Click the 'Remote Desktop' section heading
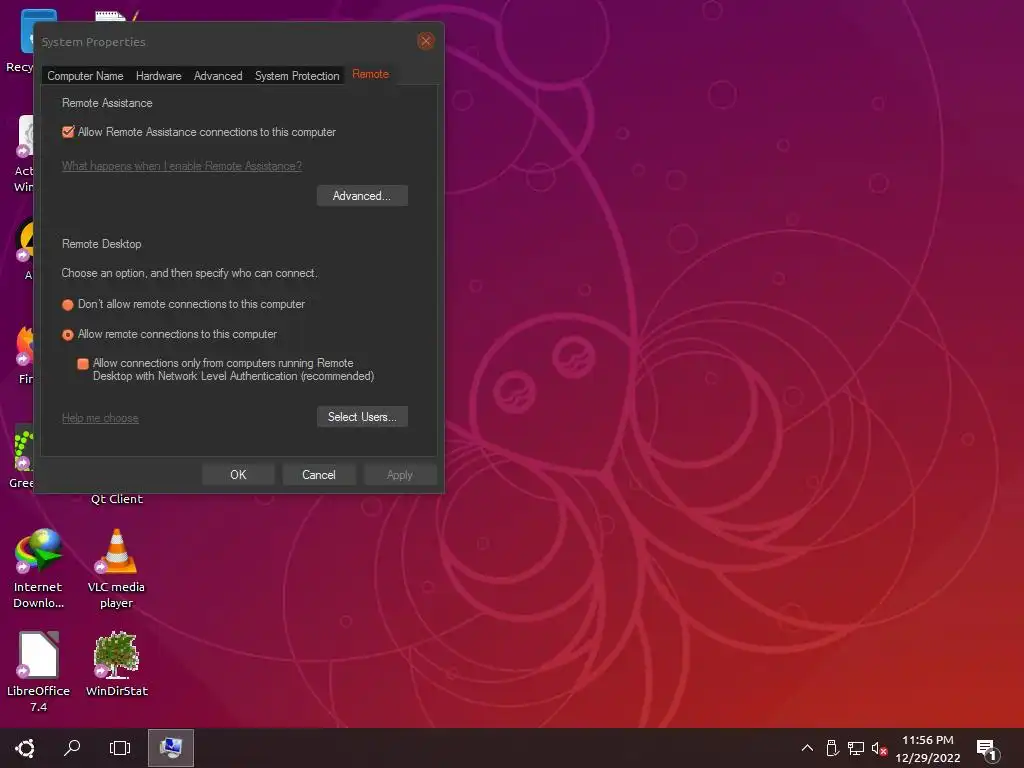The height and width of the screenshot is (768, 1024). coord(101,244)
